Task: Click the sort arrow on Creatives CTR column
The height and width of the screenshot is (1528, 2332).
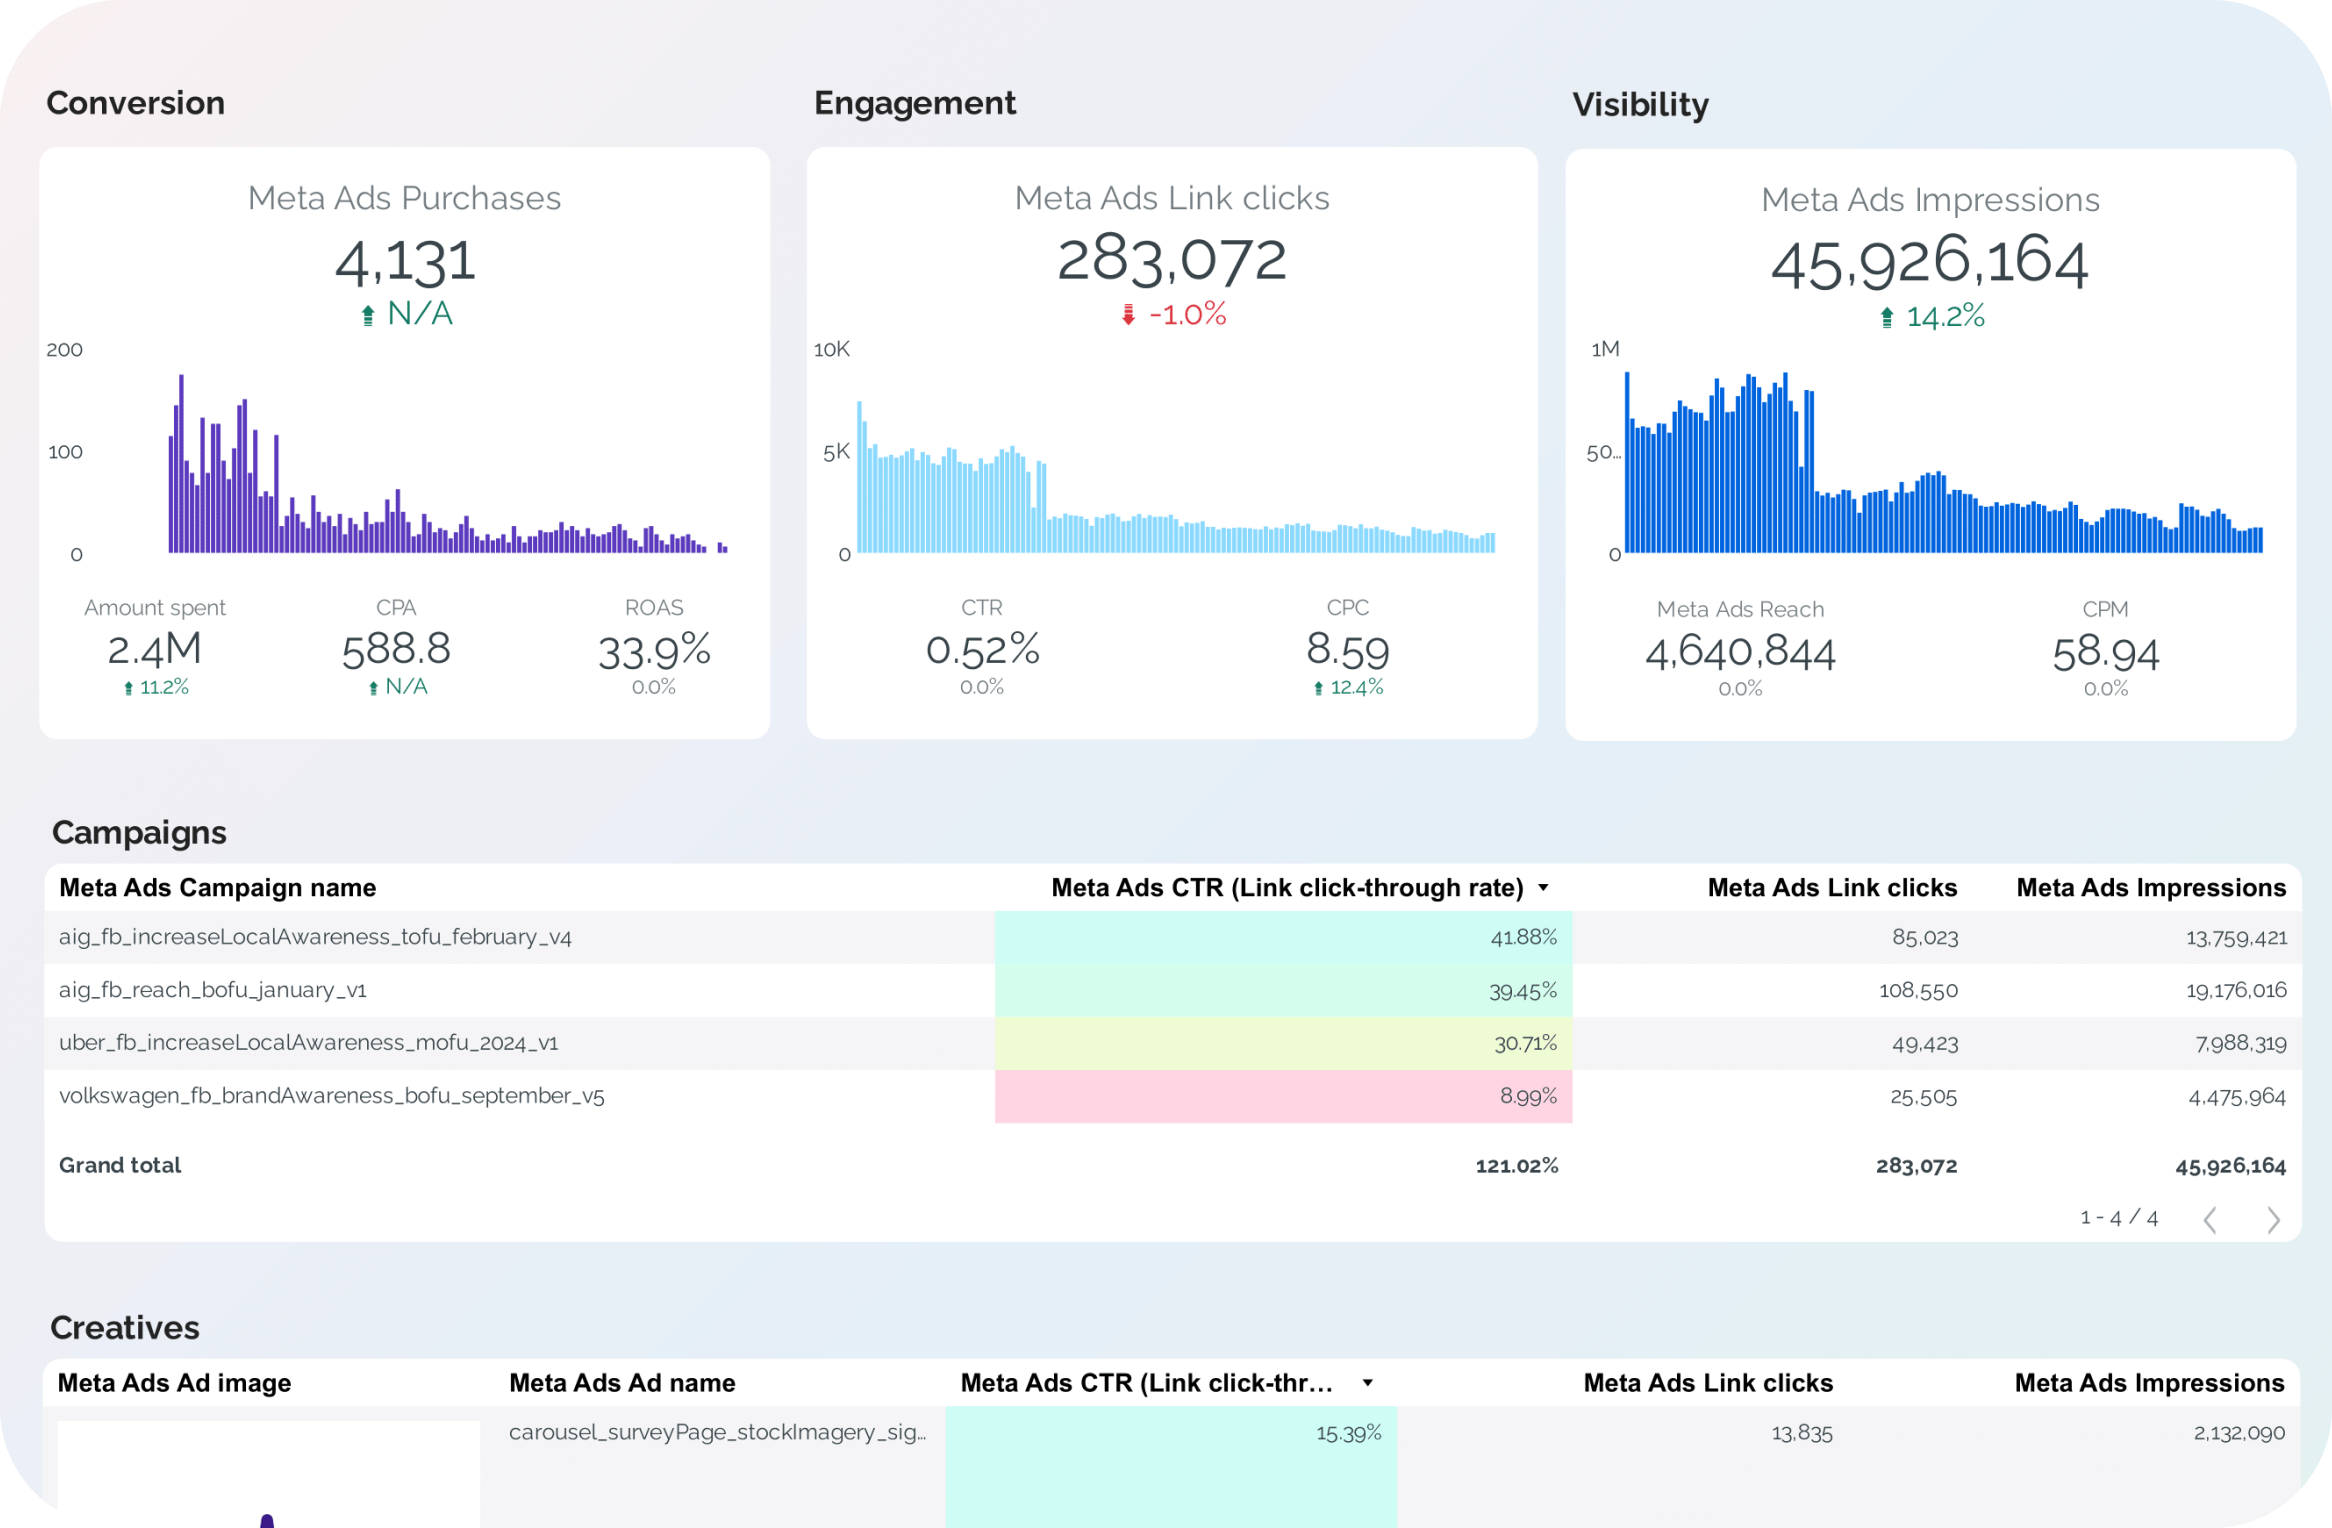Action: tap(1367, 1383)
